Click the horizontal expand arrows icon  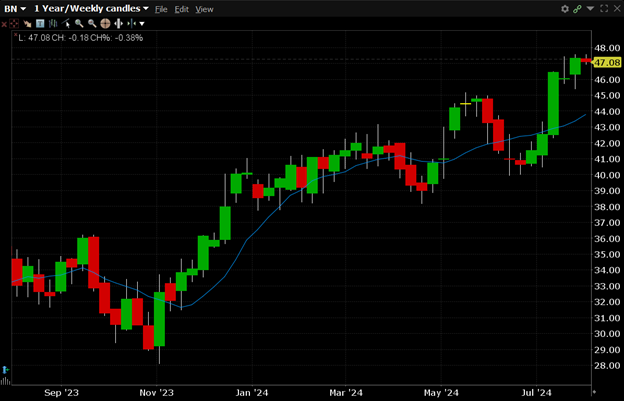118,24
